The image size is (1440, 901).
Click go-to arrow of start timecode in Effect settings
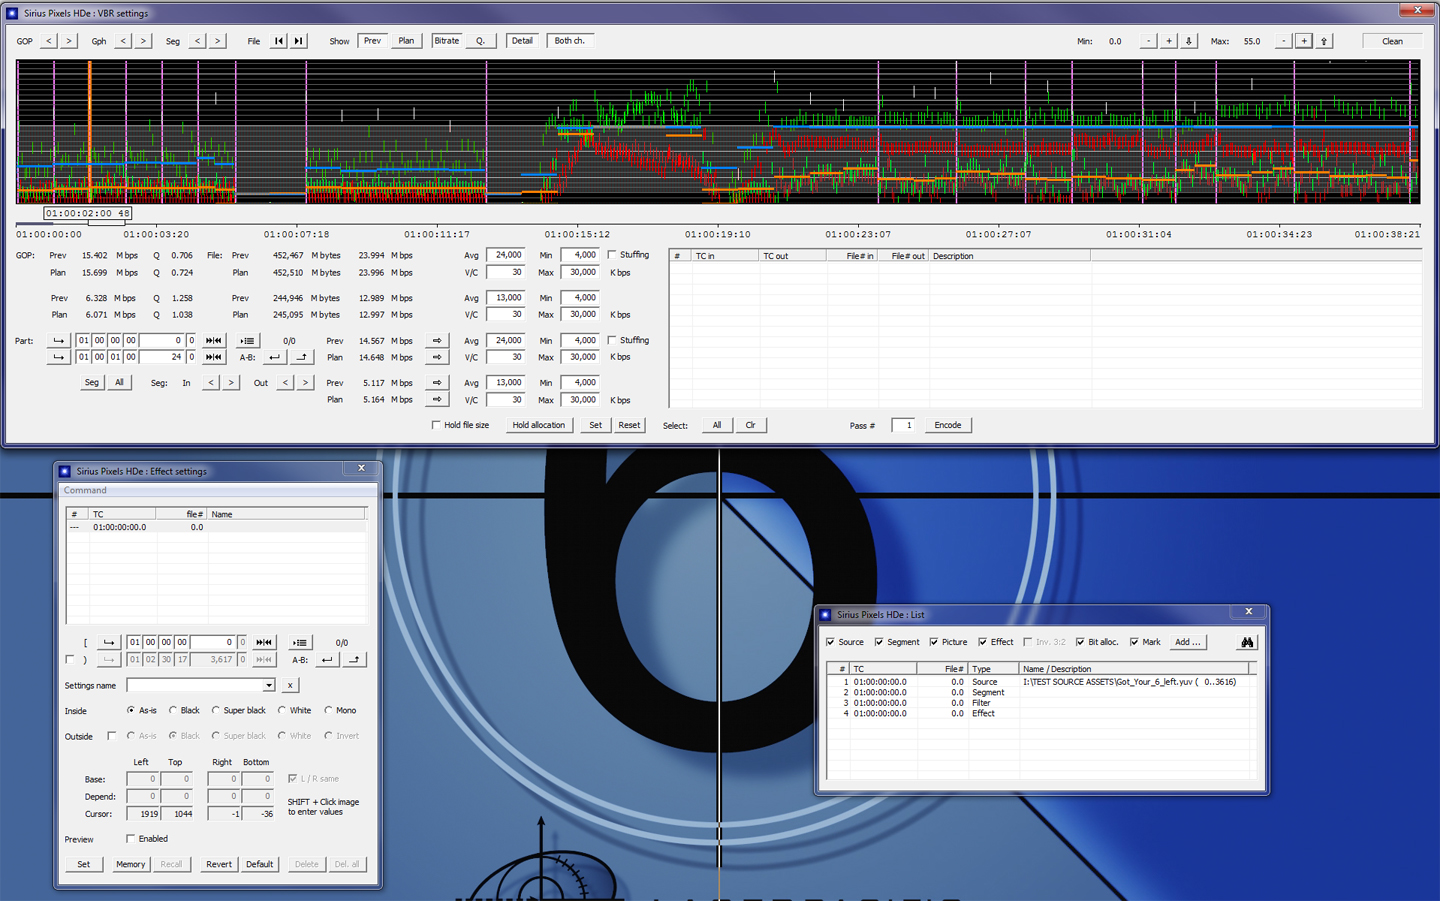(108, 642)
